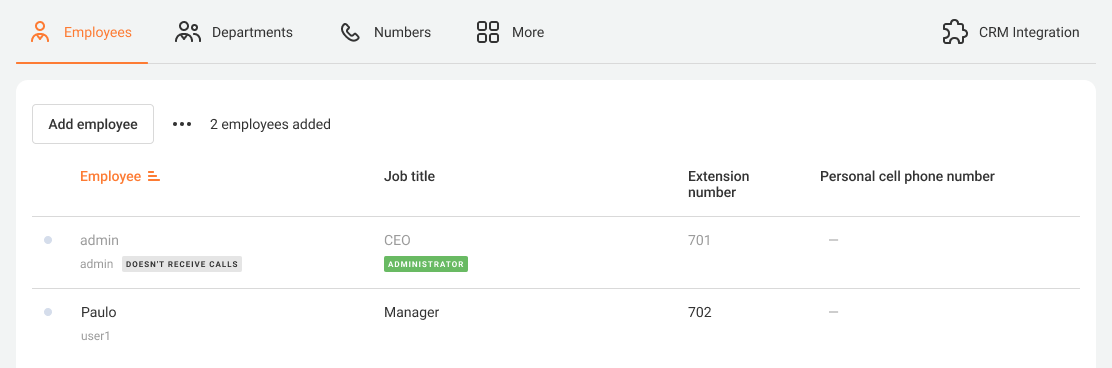The width and height of the screenshot is (1112, 368).
Task: Click Paulo's status dot indicator
Action: coord(48,312)
